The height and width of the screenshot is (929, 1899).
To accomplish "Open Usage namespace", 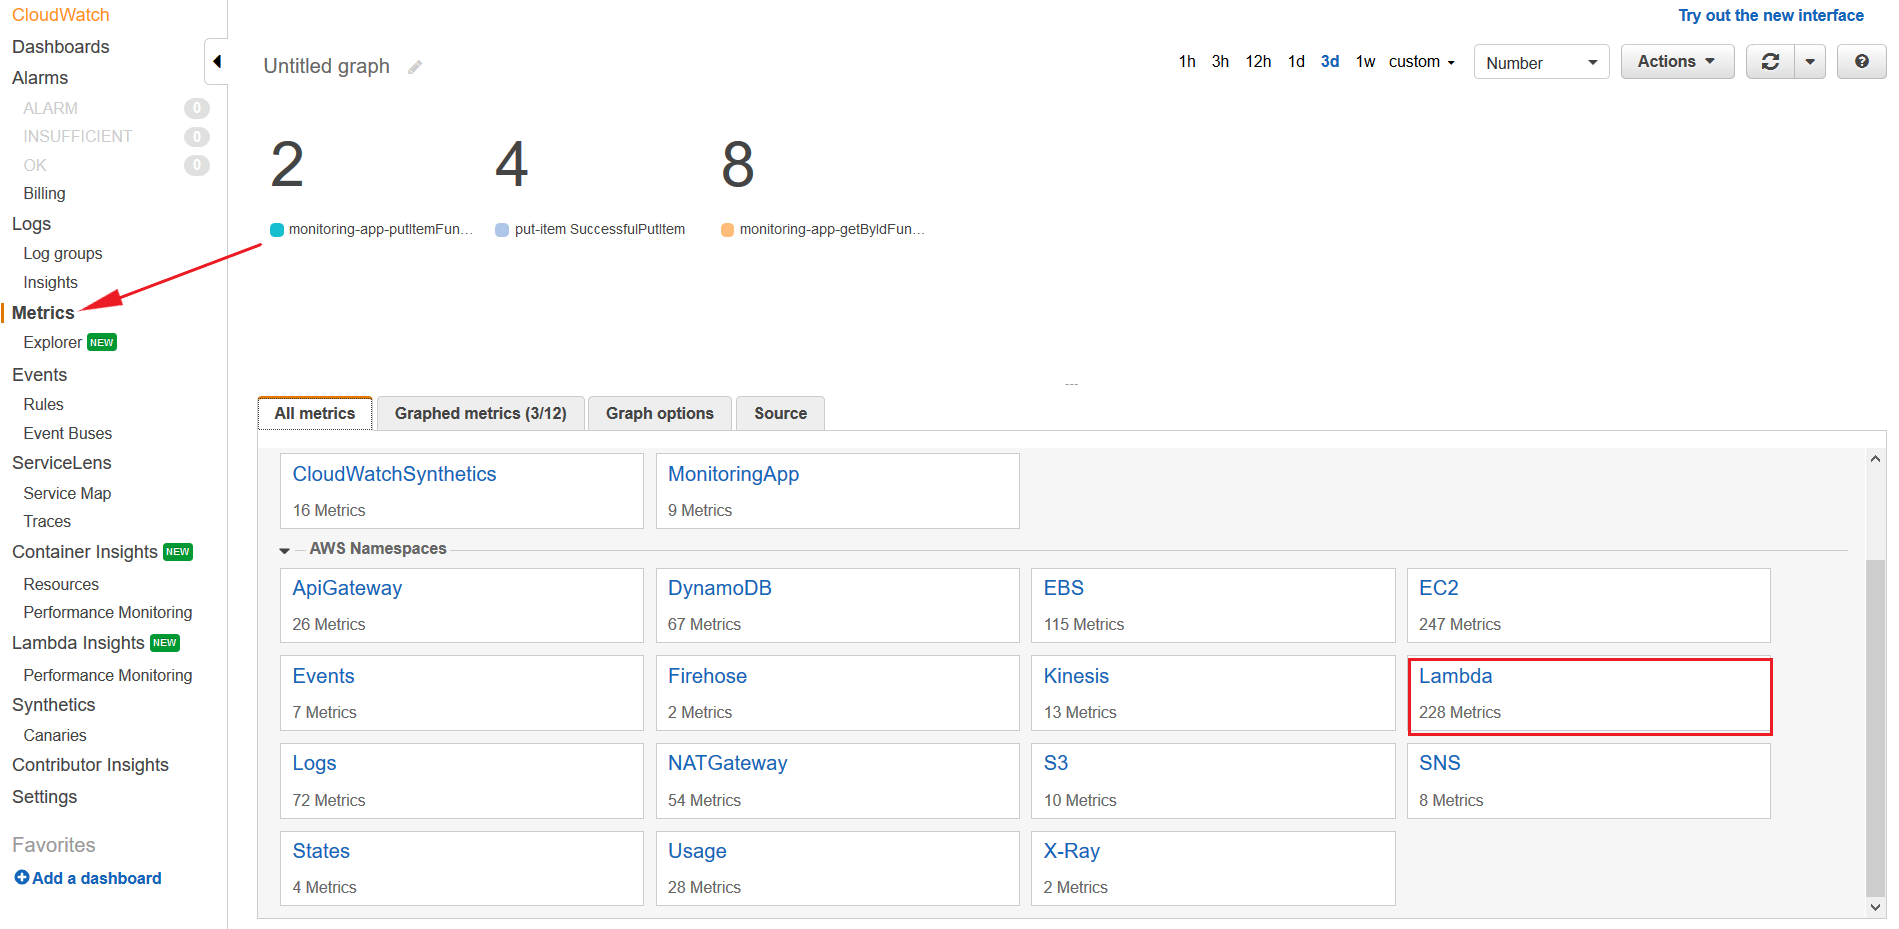I will point(838,868).
